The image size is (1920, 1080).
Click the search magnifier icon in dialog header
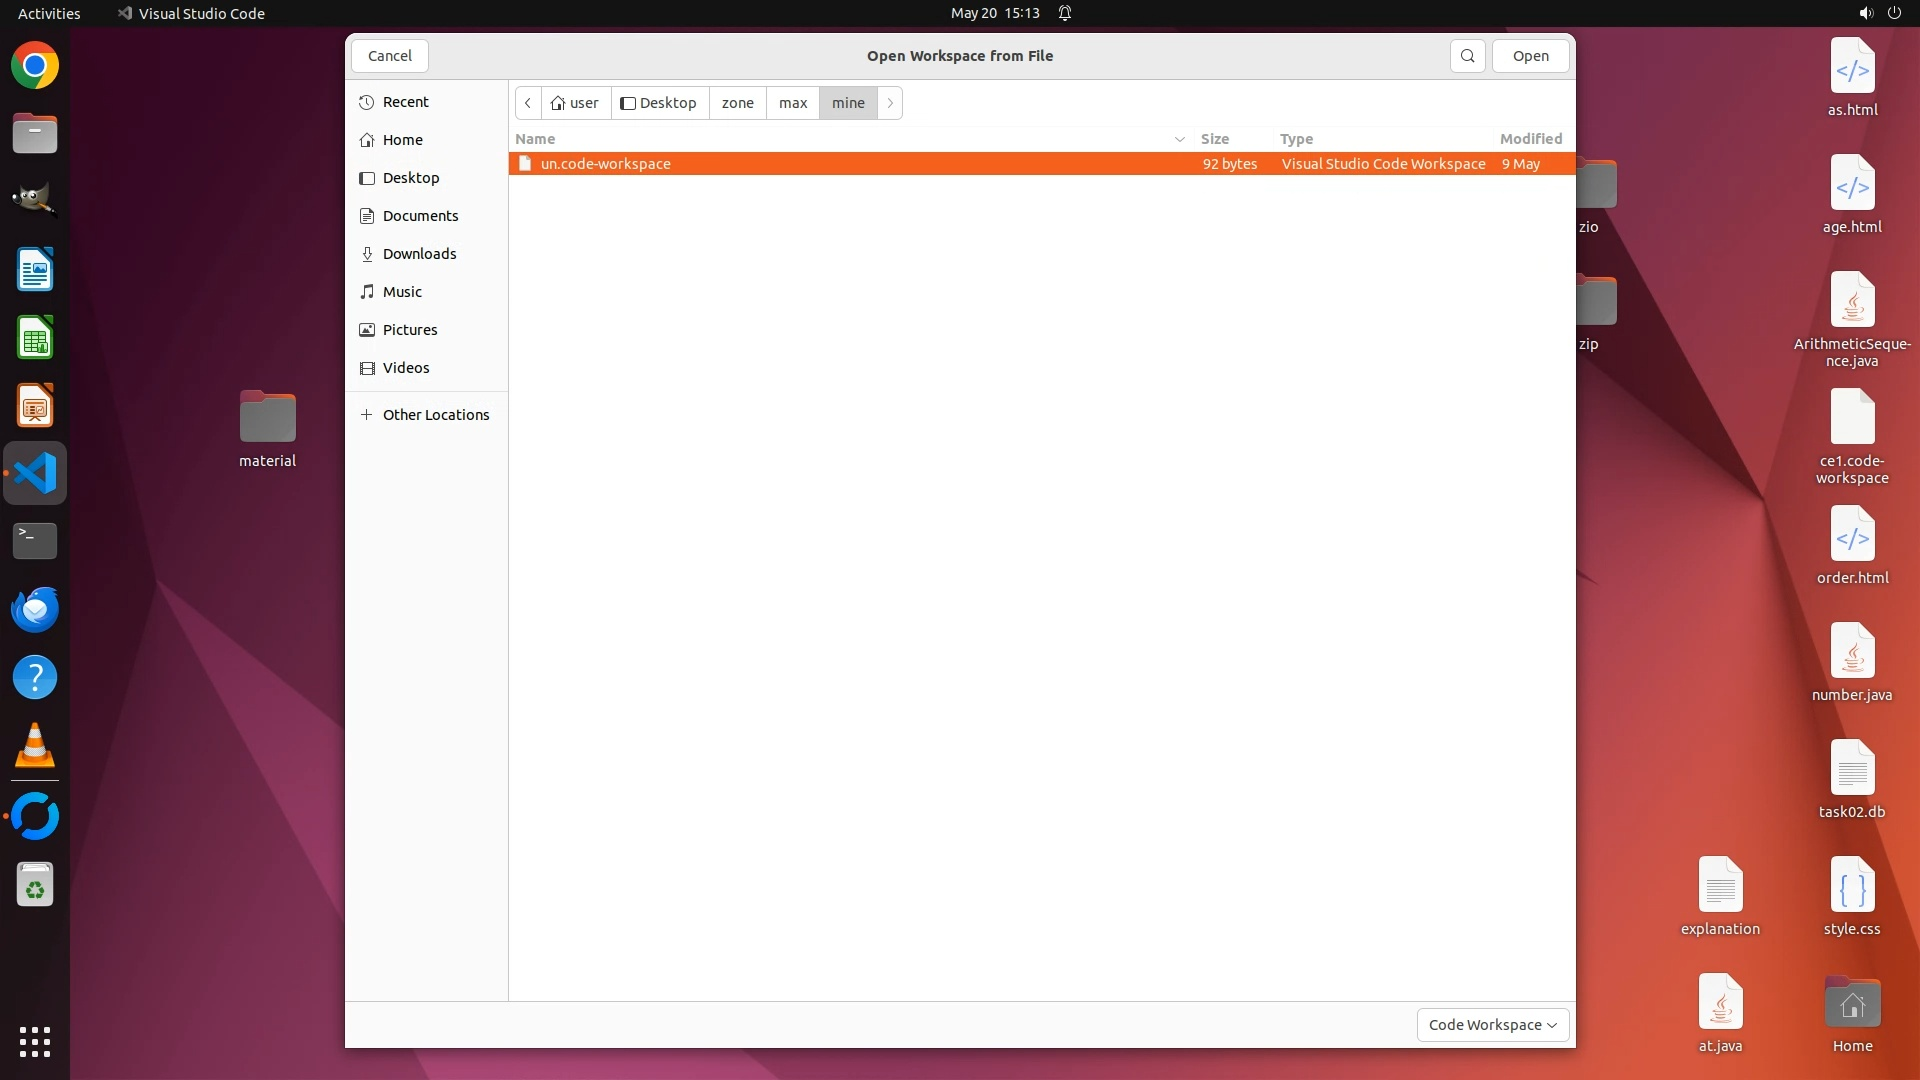1467,56
